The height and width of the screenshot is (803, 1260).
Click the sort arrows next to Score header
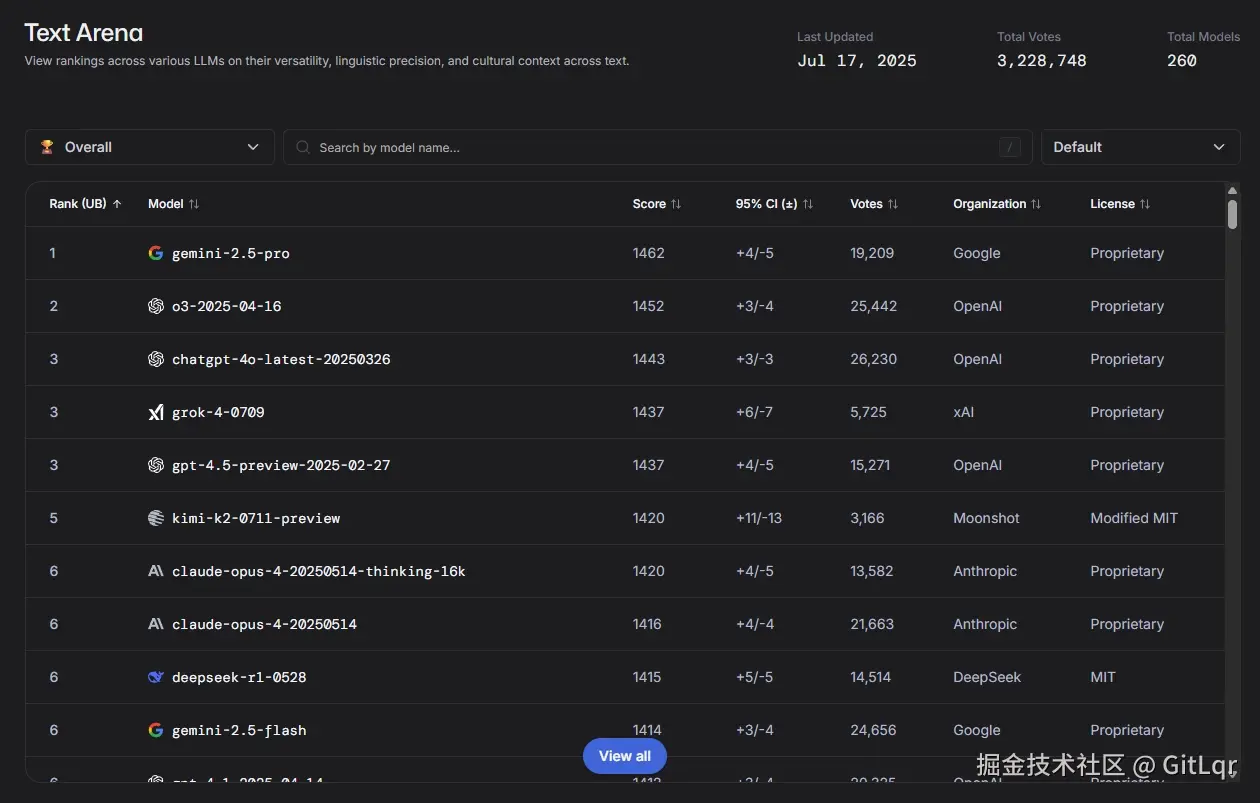[676, 204]
